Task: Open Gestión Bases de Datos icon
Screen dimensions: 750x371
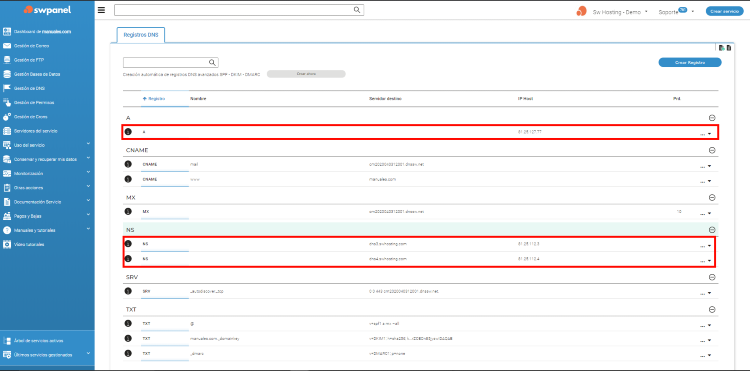Action: tap(7, 74)
